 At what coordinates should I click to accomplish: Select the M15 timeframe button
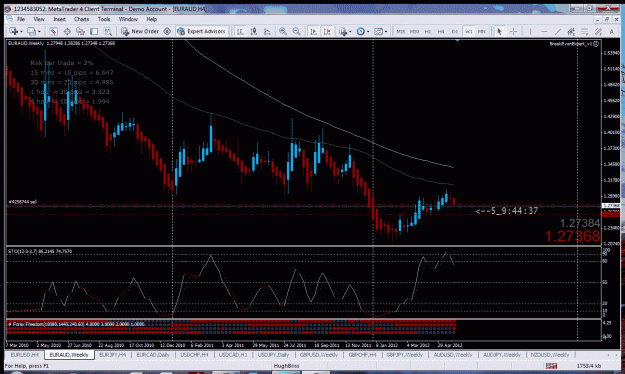[401, 31]
